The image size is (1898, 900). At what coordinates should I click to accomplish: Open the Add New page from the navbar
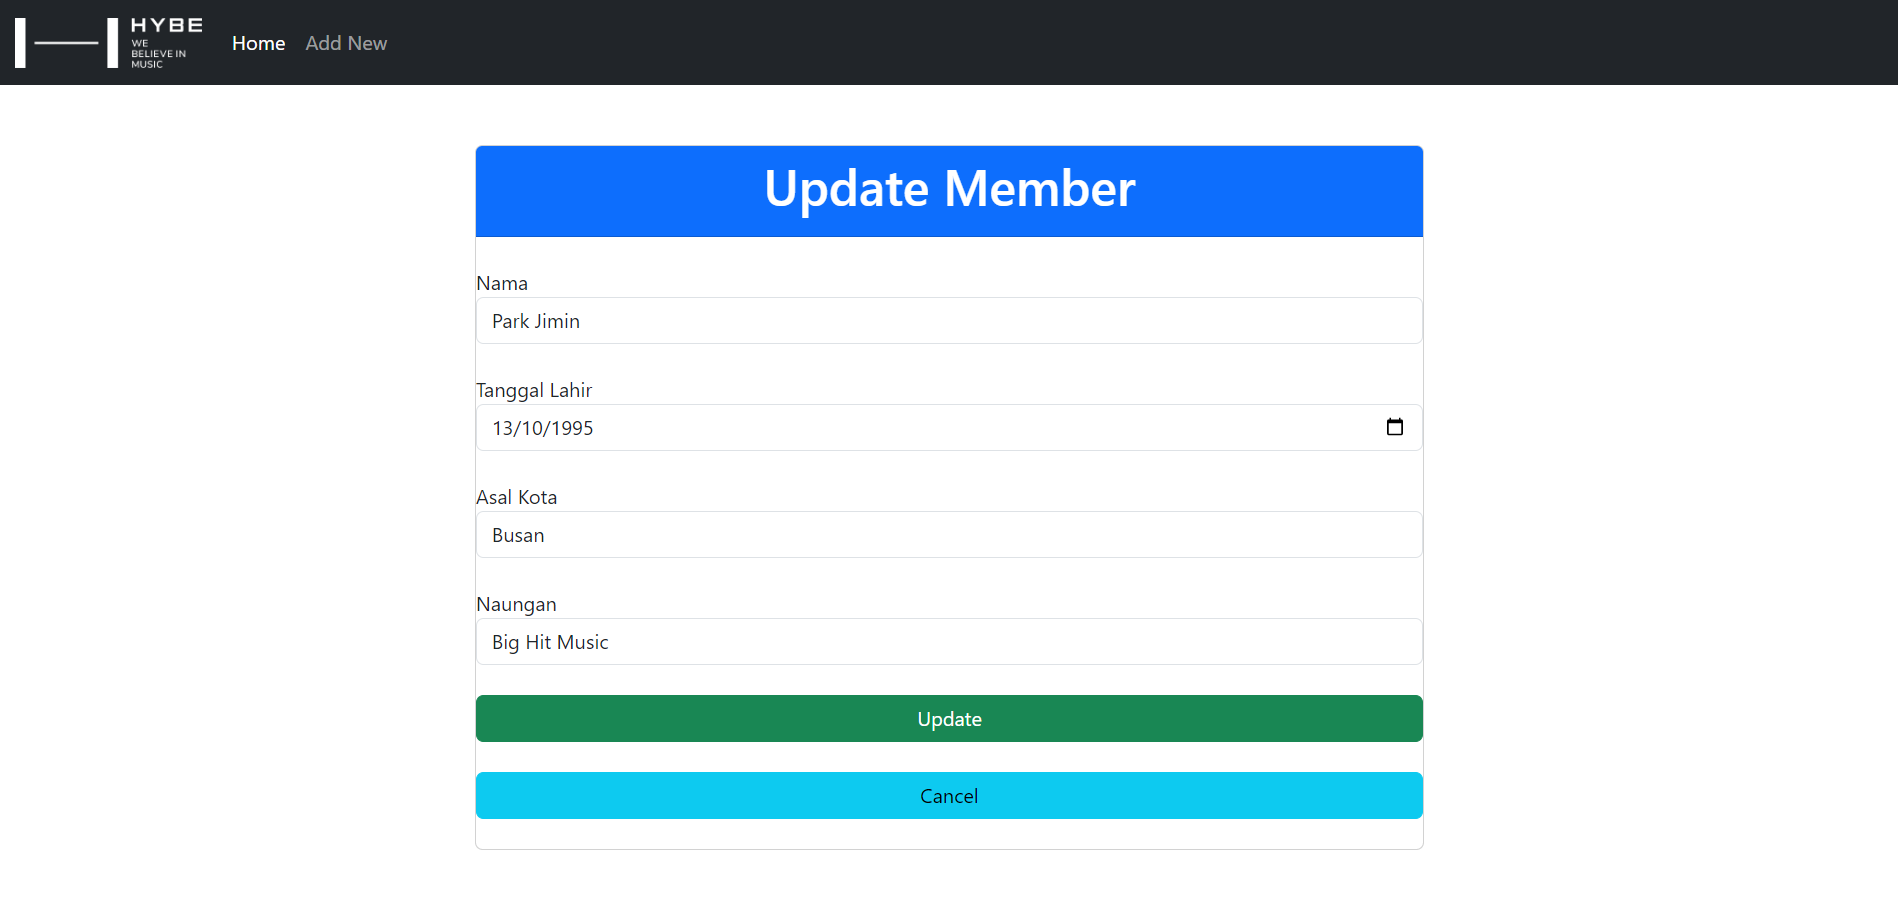pyautogui.click(x=346, y=43)
